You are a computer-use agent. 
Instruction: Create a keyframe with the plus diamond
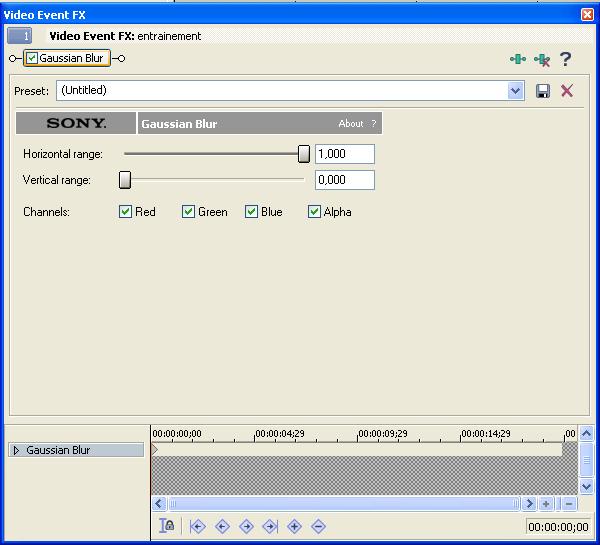pos(294,527)
